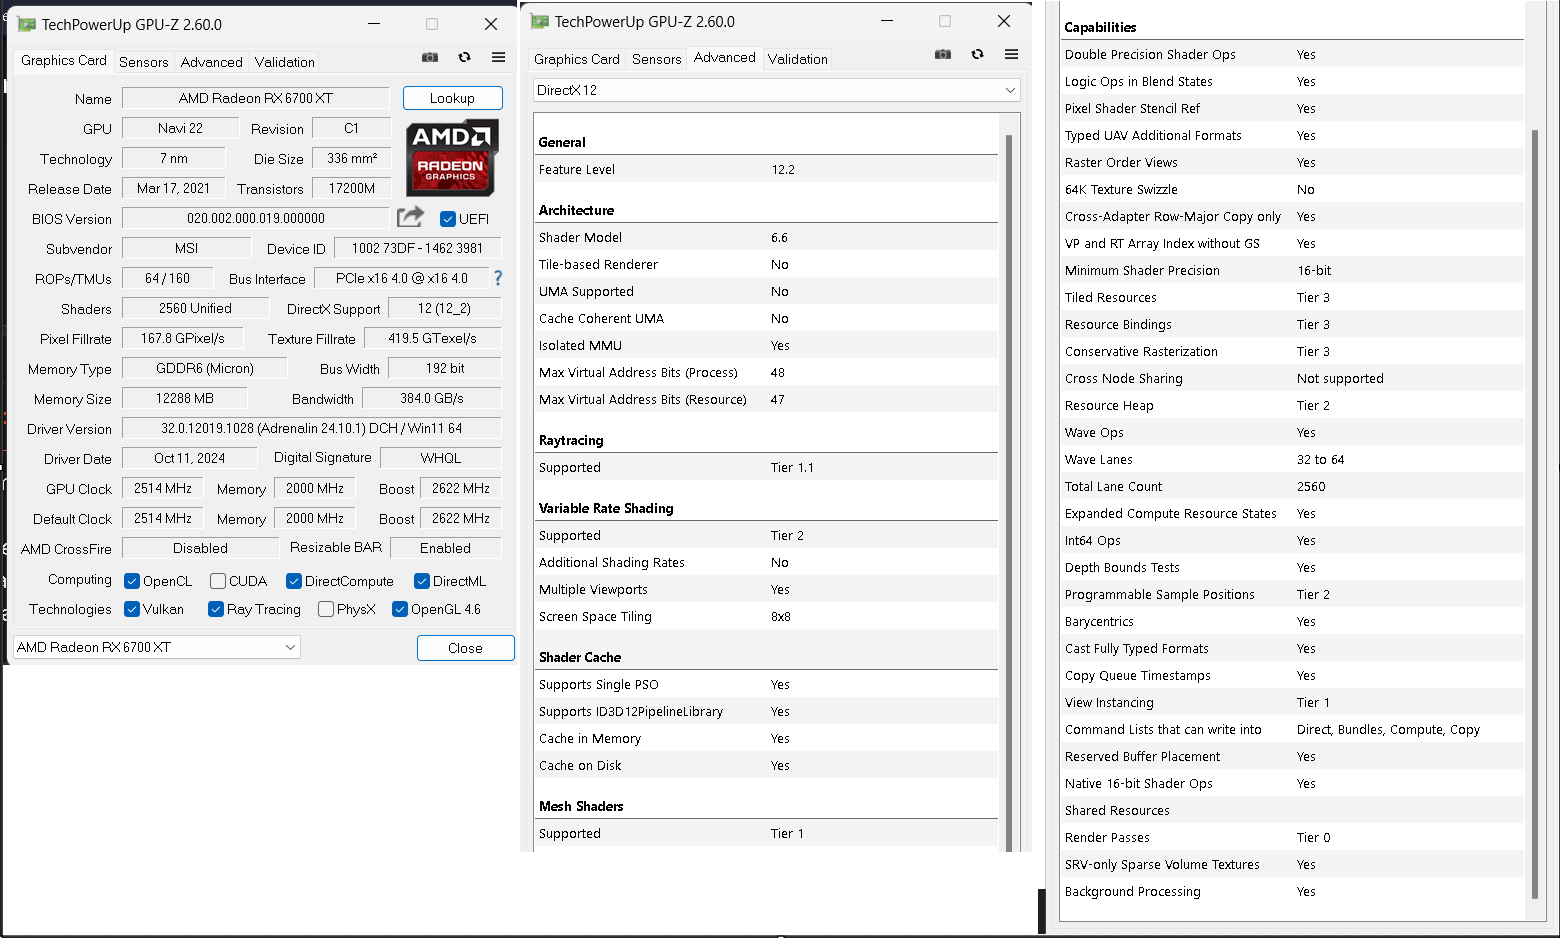
Task: Select Sensors tab in left window
Action: [x=144, y=62]
